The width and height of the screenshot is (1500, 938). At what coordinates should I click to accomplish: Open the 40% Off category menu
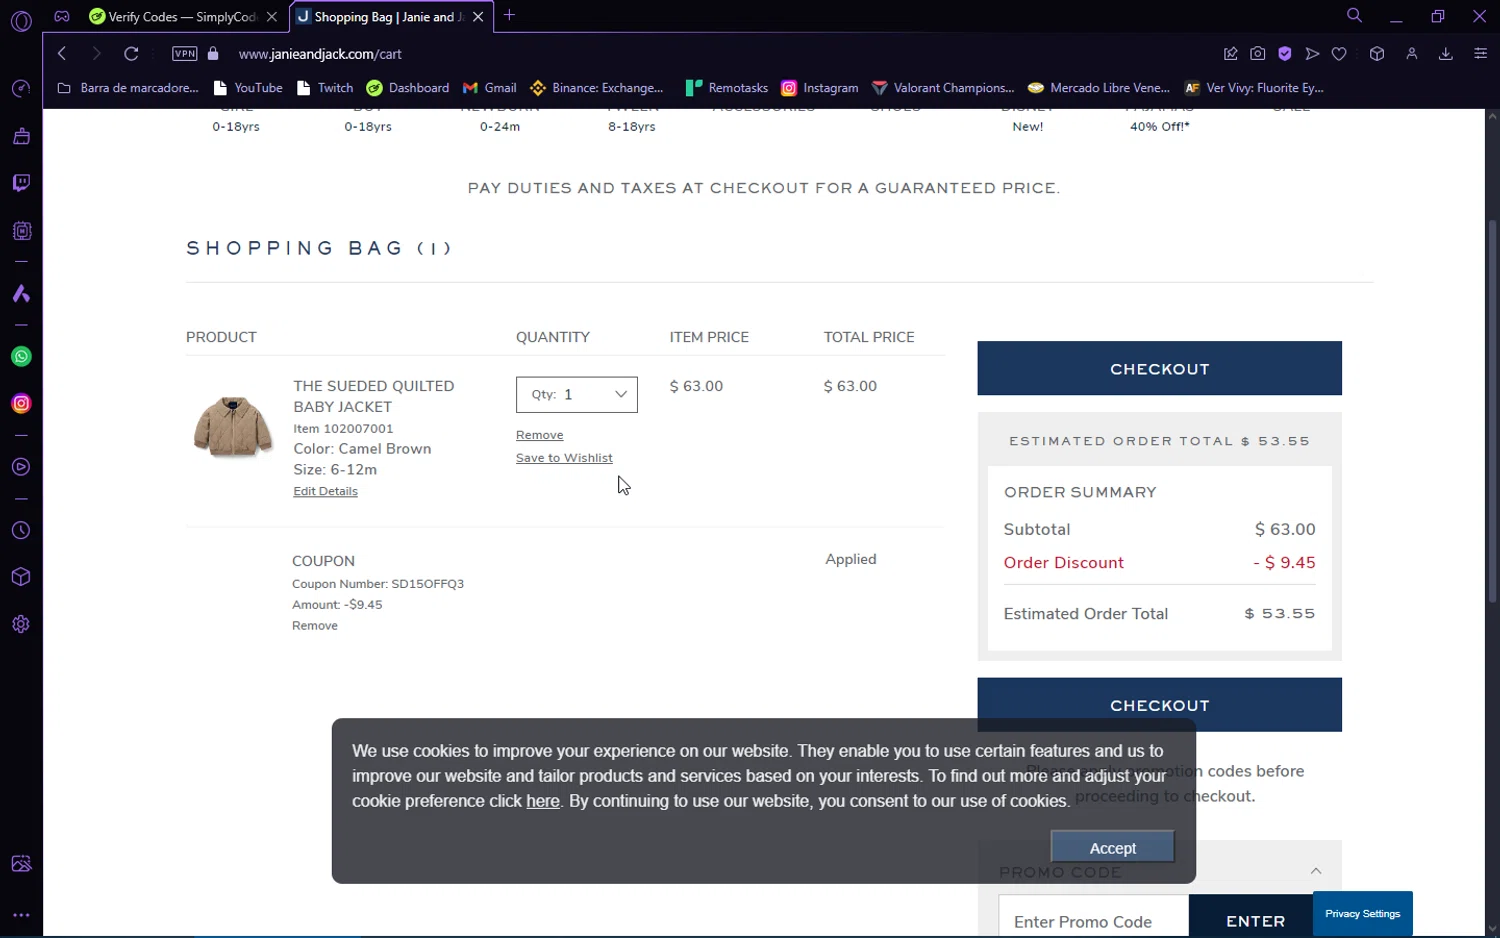1159,126
